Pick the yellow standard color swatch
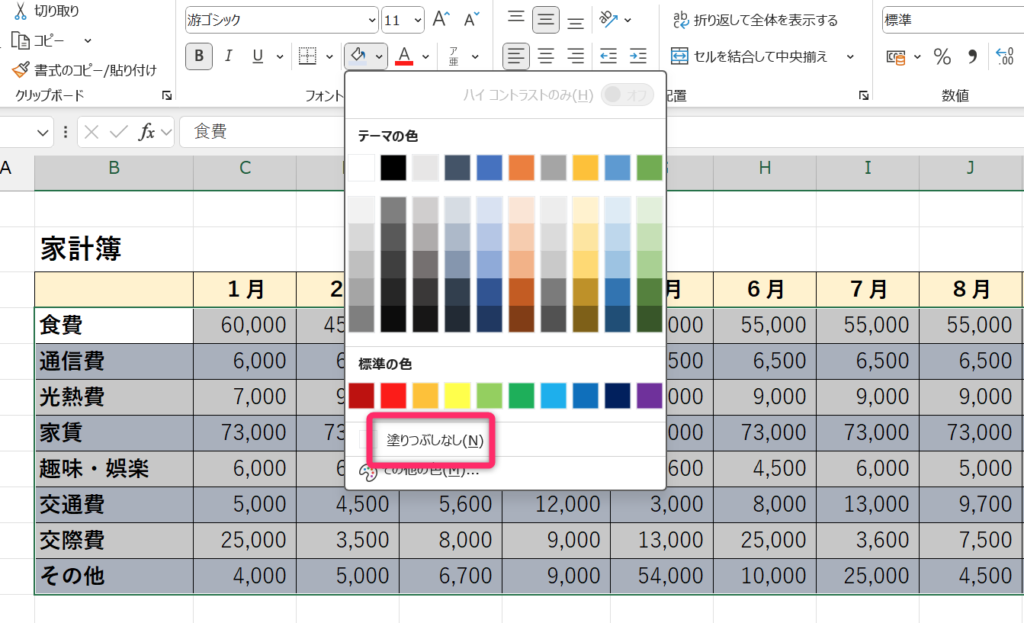 click(459, 395)
